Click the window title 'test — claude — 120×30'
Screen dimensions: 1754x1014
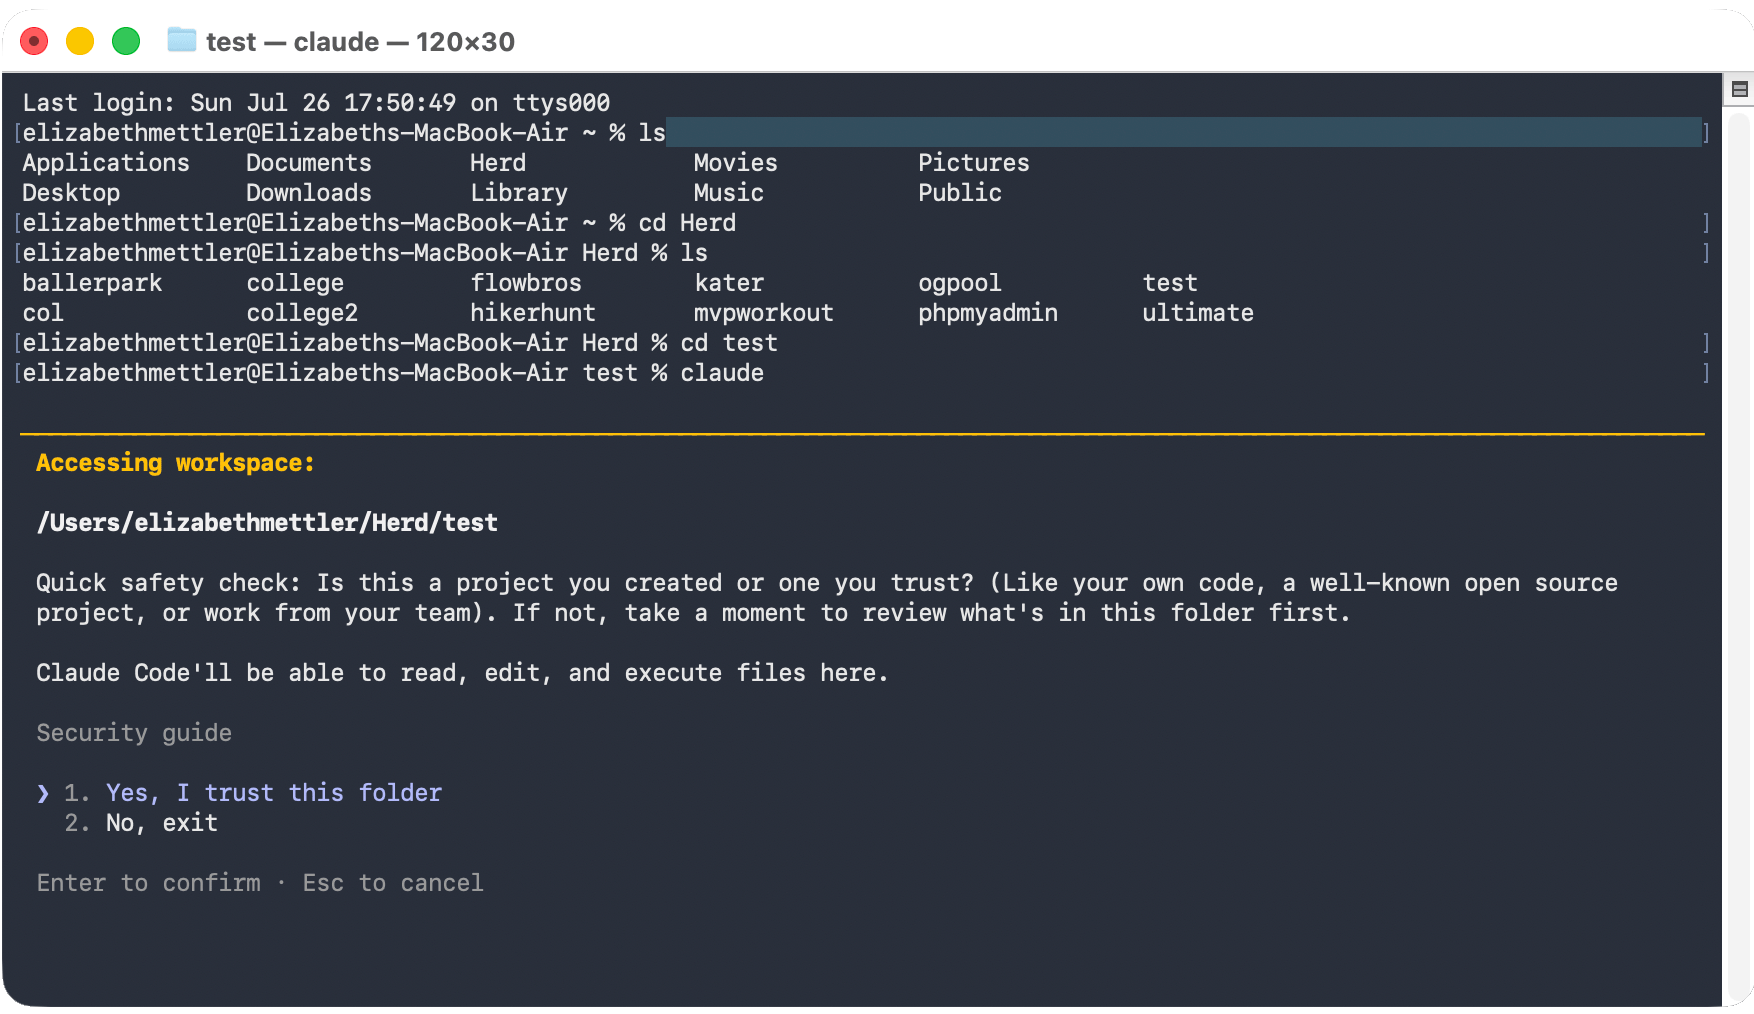(x=360, y=42)
